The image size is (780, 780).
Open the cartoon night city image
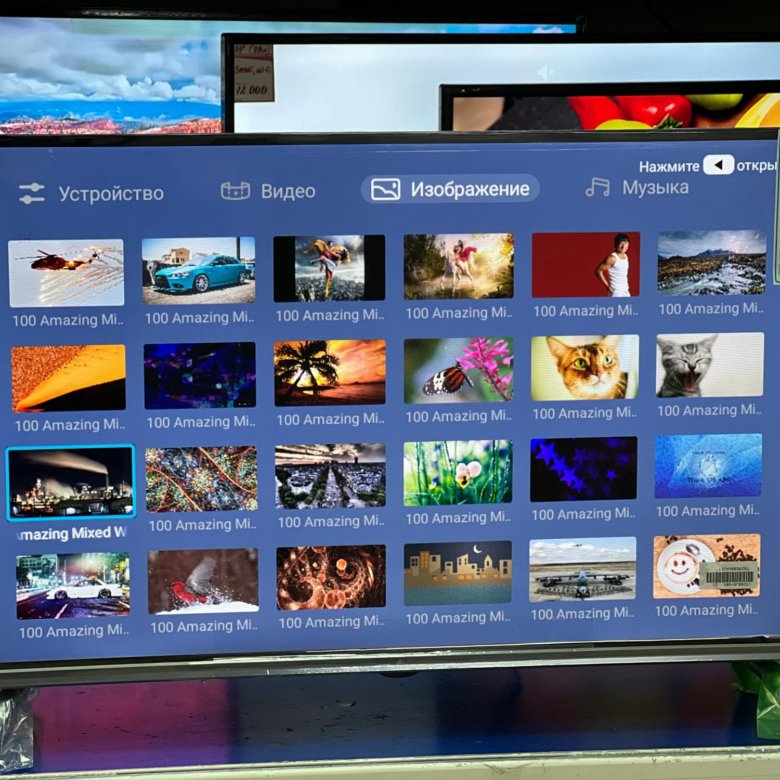[457, 573]
